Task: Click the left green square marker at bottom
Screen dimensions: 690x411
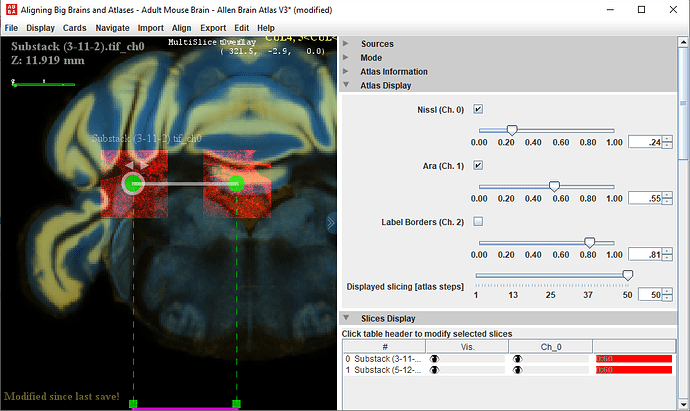Action: pos(133,404)
